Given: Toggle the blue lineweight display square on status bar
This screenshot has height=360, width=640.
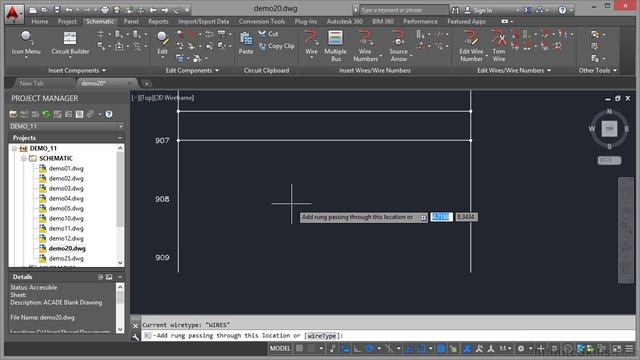Looking at the screenshot, I should point(441,349).
